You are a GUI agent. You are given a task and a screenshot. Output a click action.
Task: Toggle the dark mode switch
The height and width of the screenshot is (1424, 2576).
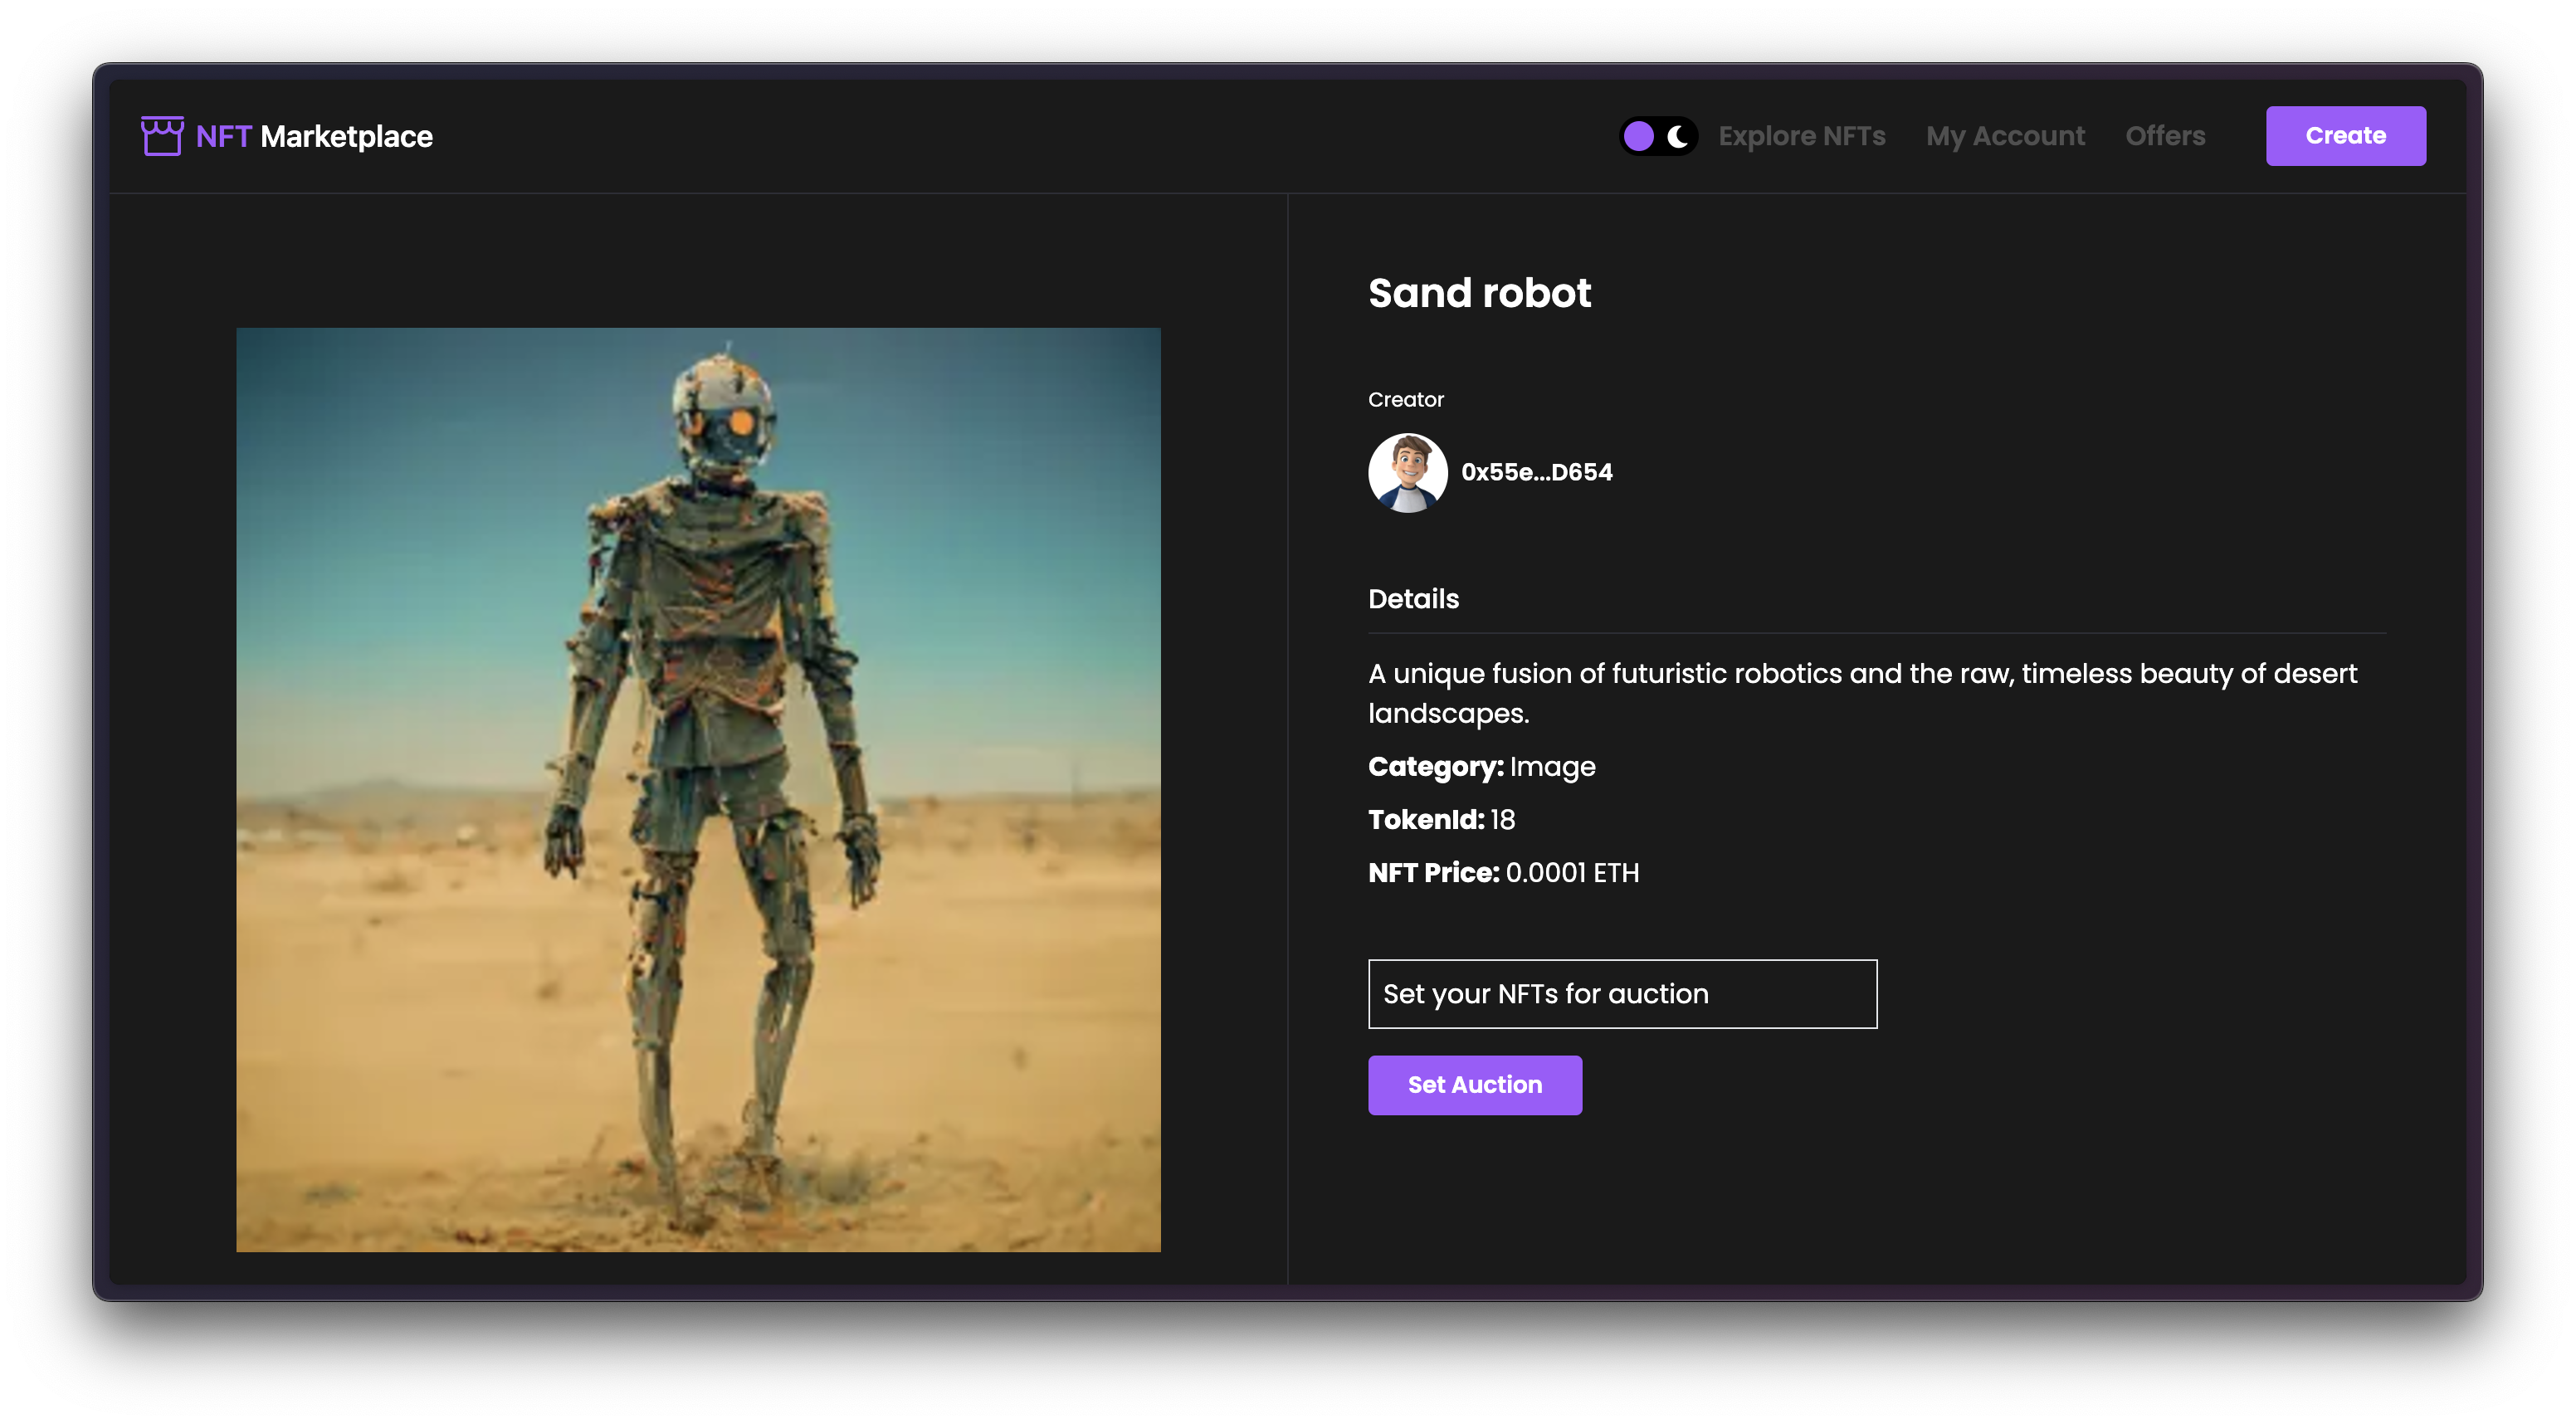click(1657, 136)
